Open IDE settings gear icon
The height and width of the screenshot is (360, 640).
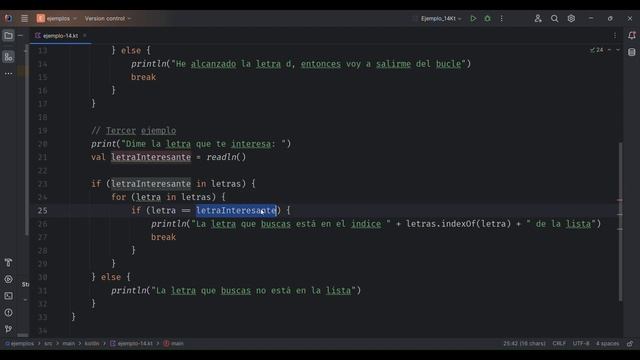click(x=571, y=18)
